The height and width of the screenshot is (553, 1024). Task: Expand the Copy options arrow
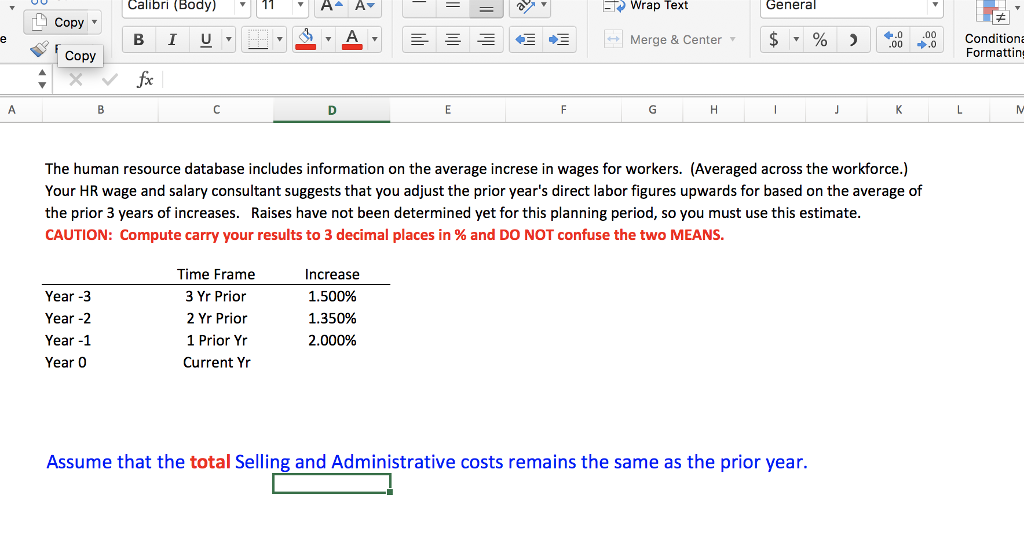95,22
